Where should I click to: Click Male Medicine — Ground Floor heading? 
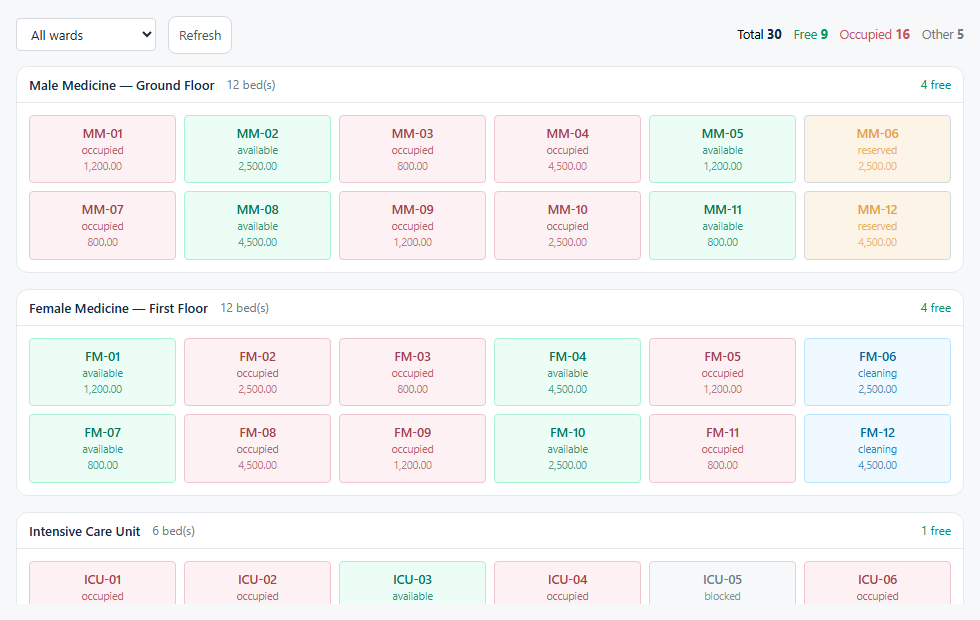[x=122, y=85]
